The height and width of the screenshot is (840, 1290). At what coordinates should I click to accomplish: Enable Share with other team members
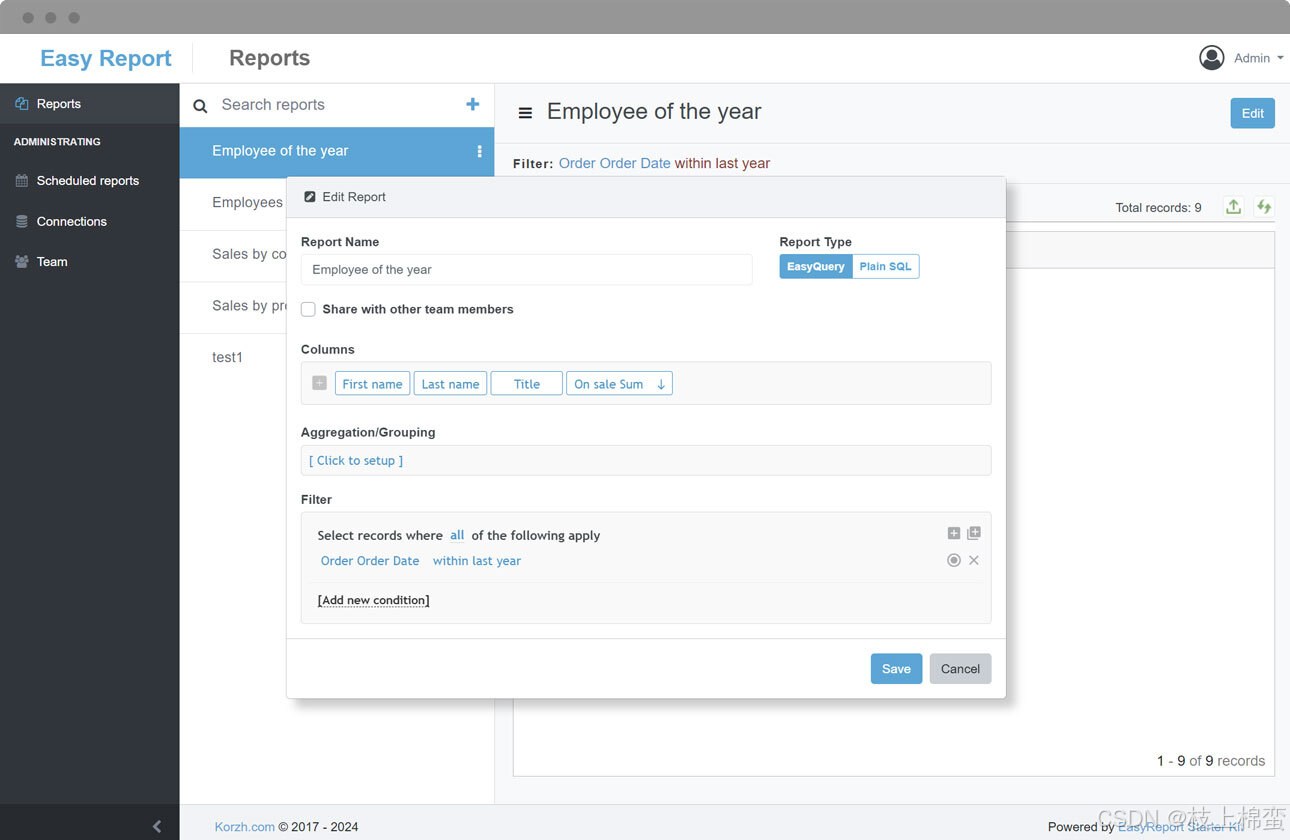(308, 310)
